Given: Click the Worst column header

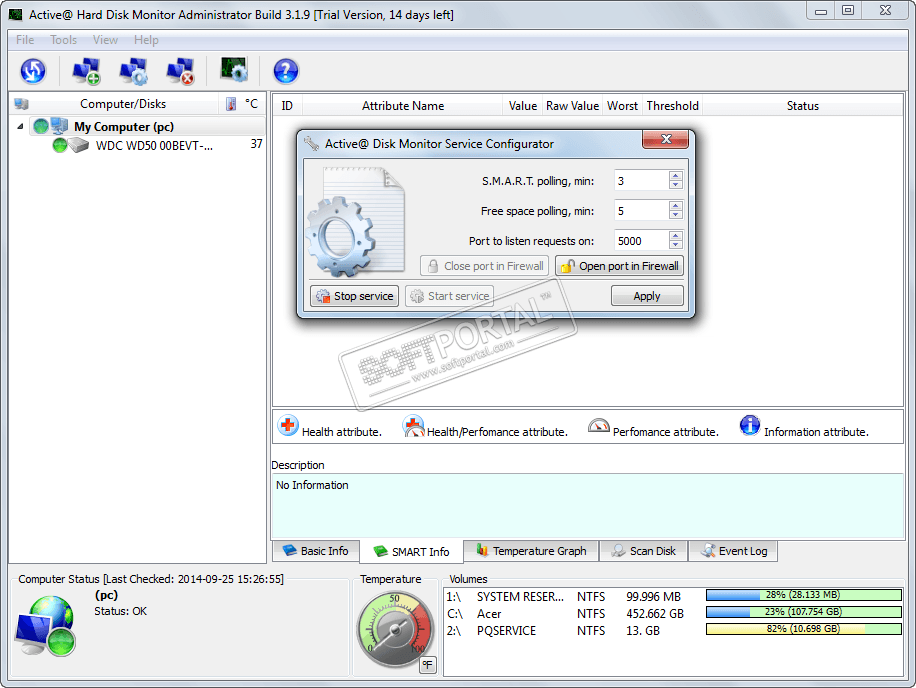Looking at the screenshot, I should pyautogui.click(x=622, y=106).
